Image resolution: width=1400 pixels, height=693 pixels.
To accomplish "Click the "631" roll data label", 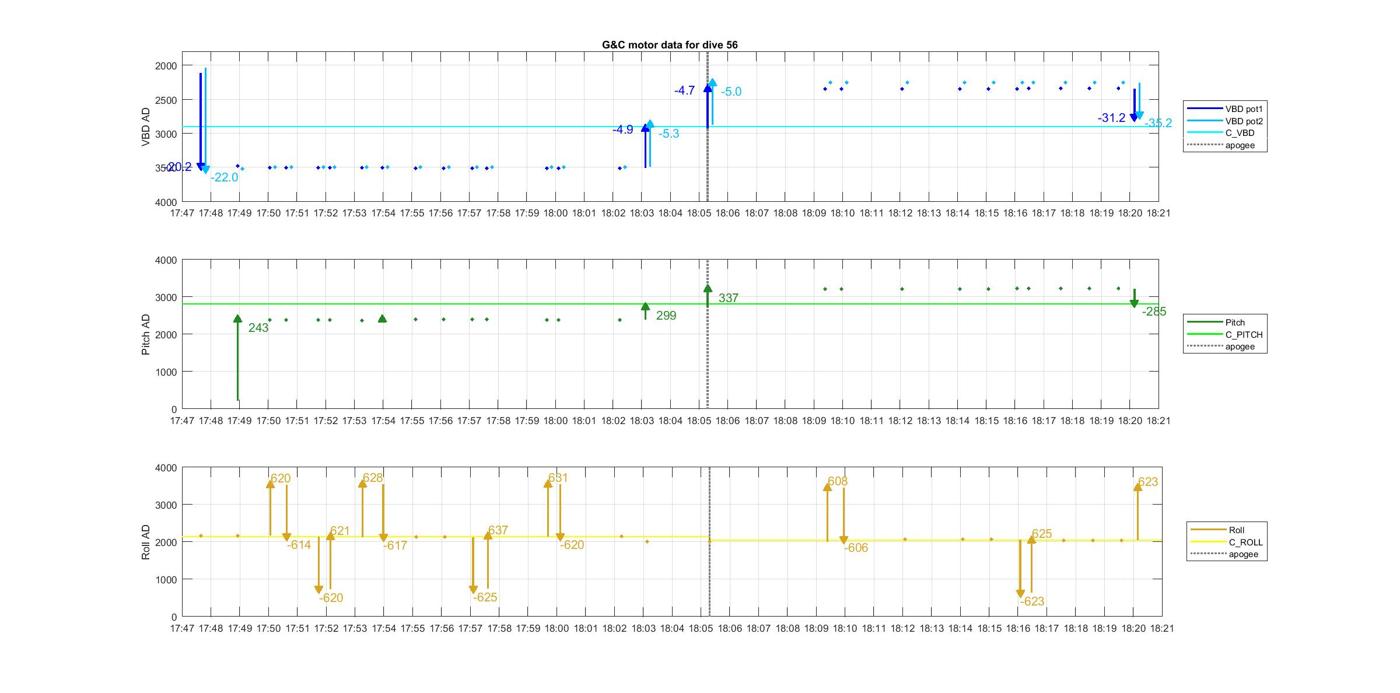I will click(x=558, y=479).
